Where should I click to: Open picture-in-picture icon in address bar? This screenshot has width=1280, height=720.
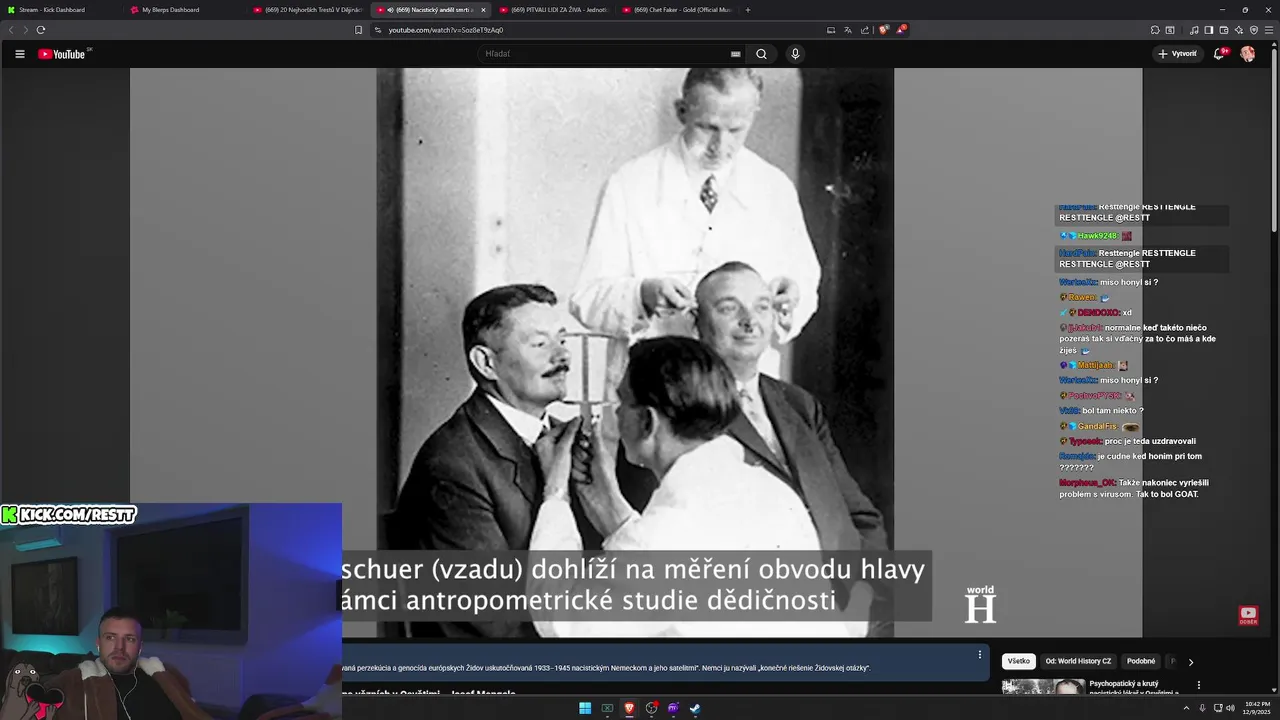coord(831,30)
